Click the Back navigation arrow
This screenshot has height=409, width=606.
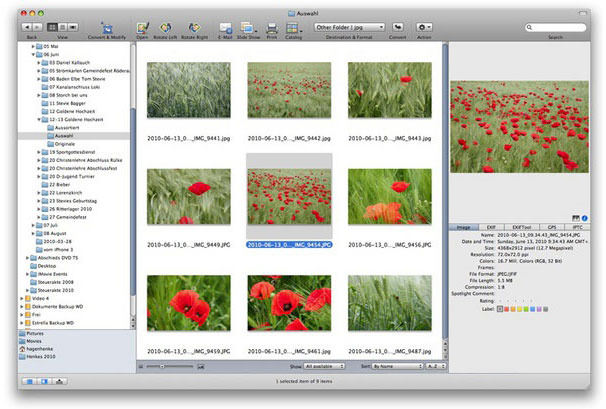25,25
